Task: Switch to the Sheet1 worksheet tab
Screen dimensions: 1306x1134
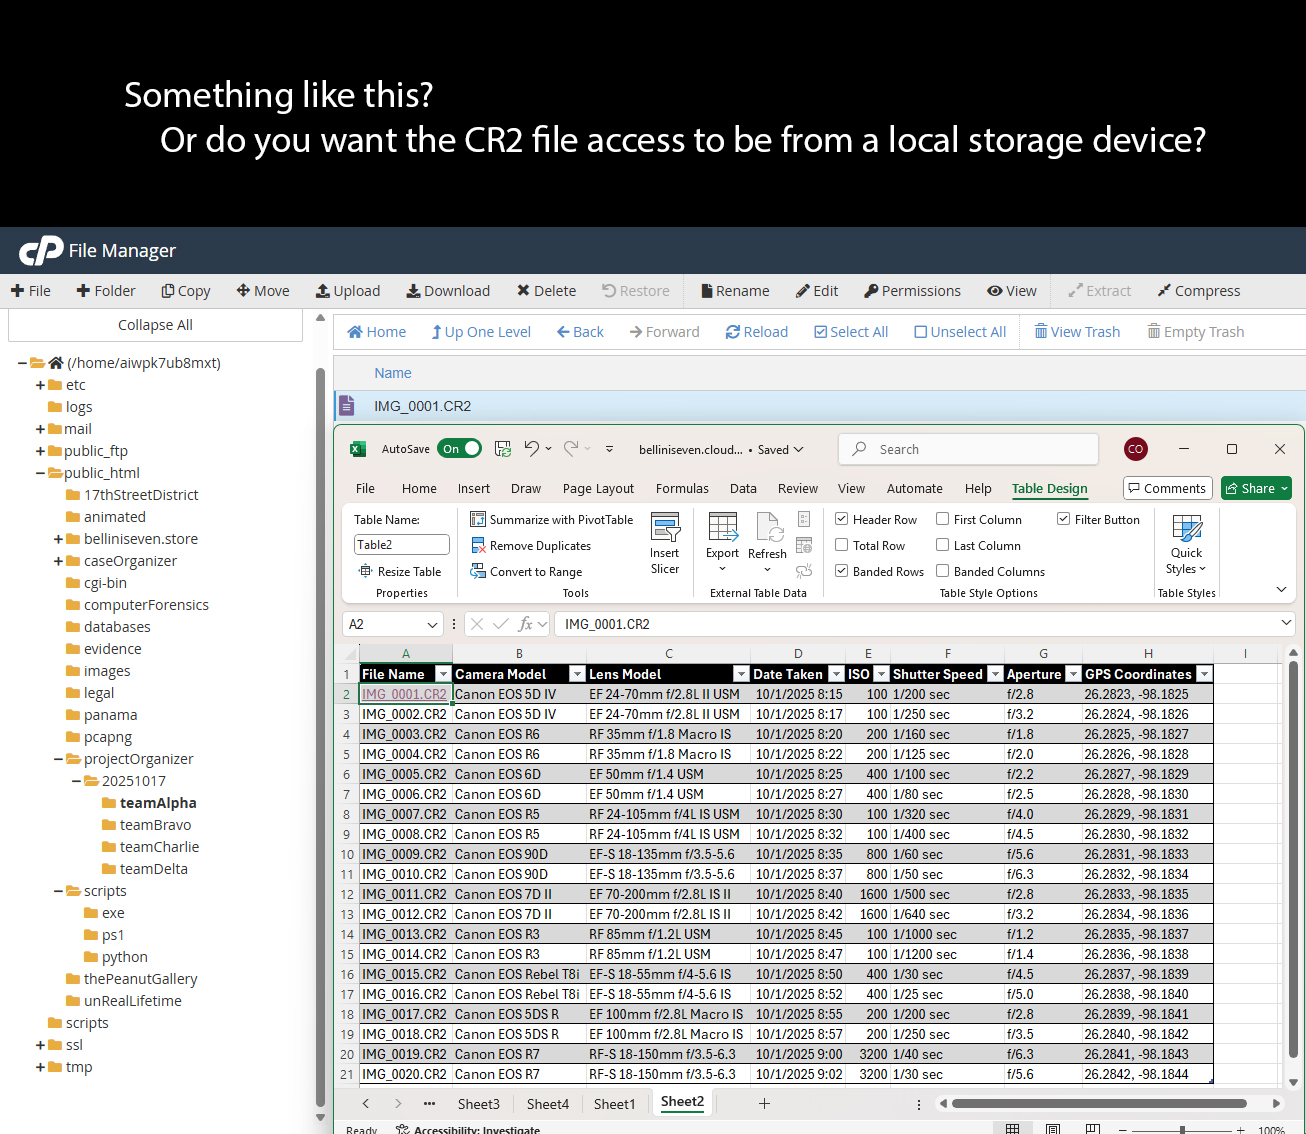Action: pyautogui.click(x=614, y=1104)
